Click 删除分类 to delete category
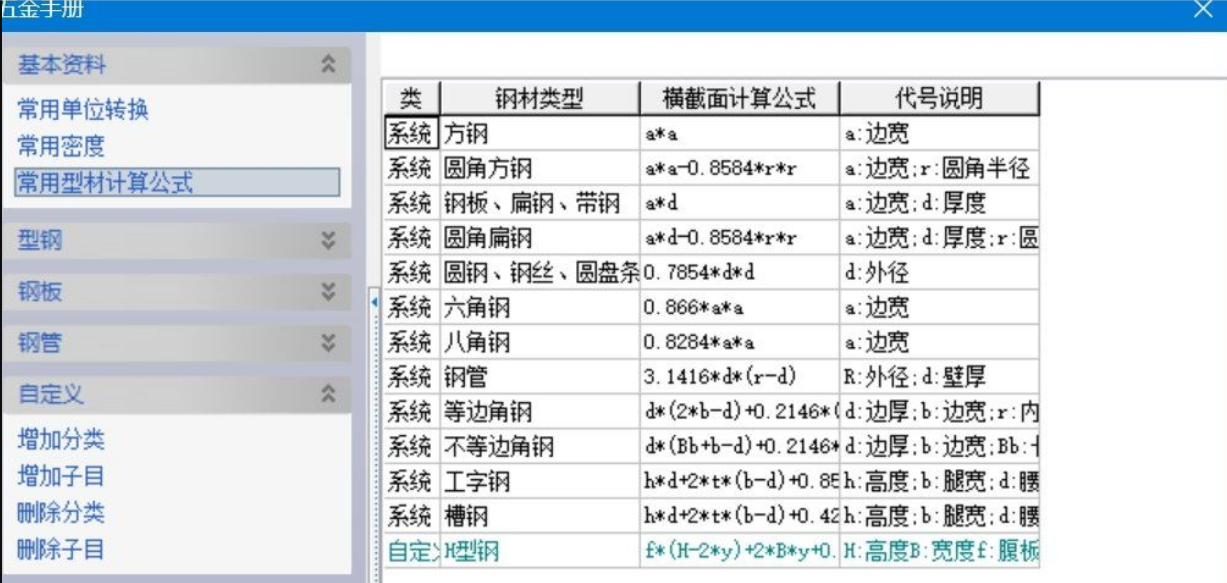 [61, 513]
